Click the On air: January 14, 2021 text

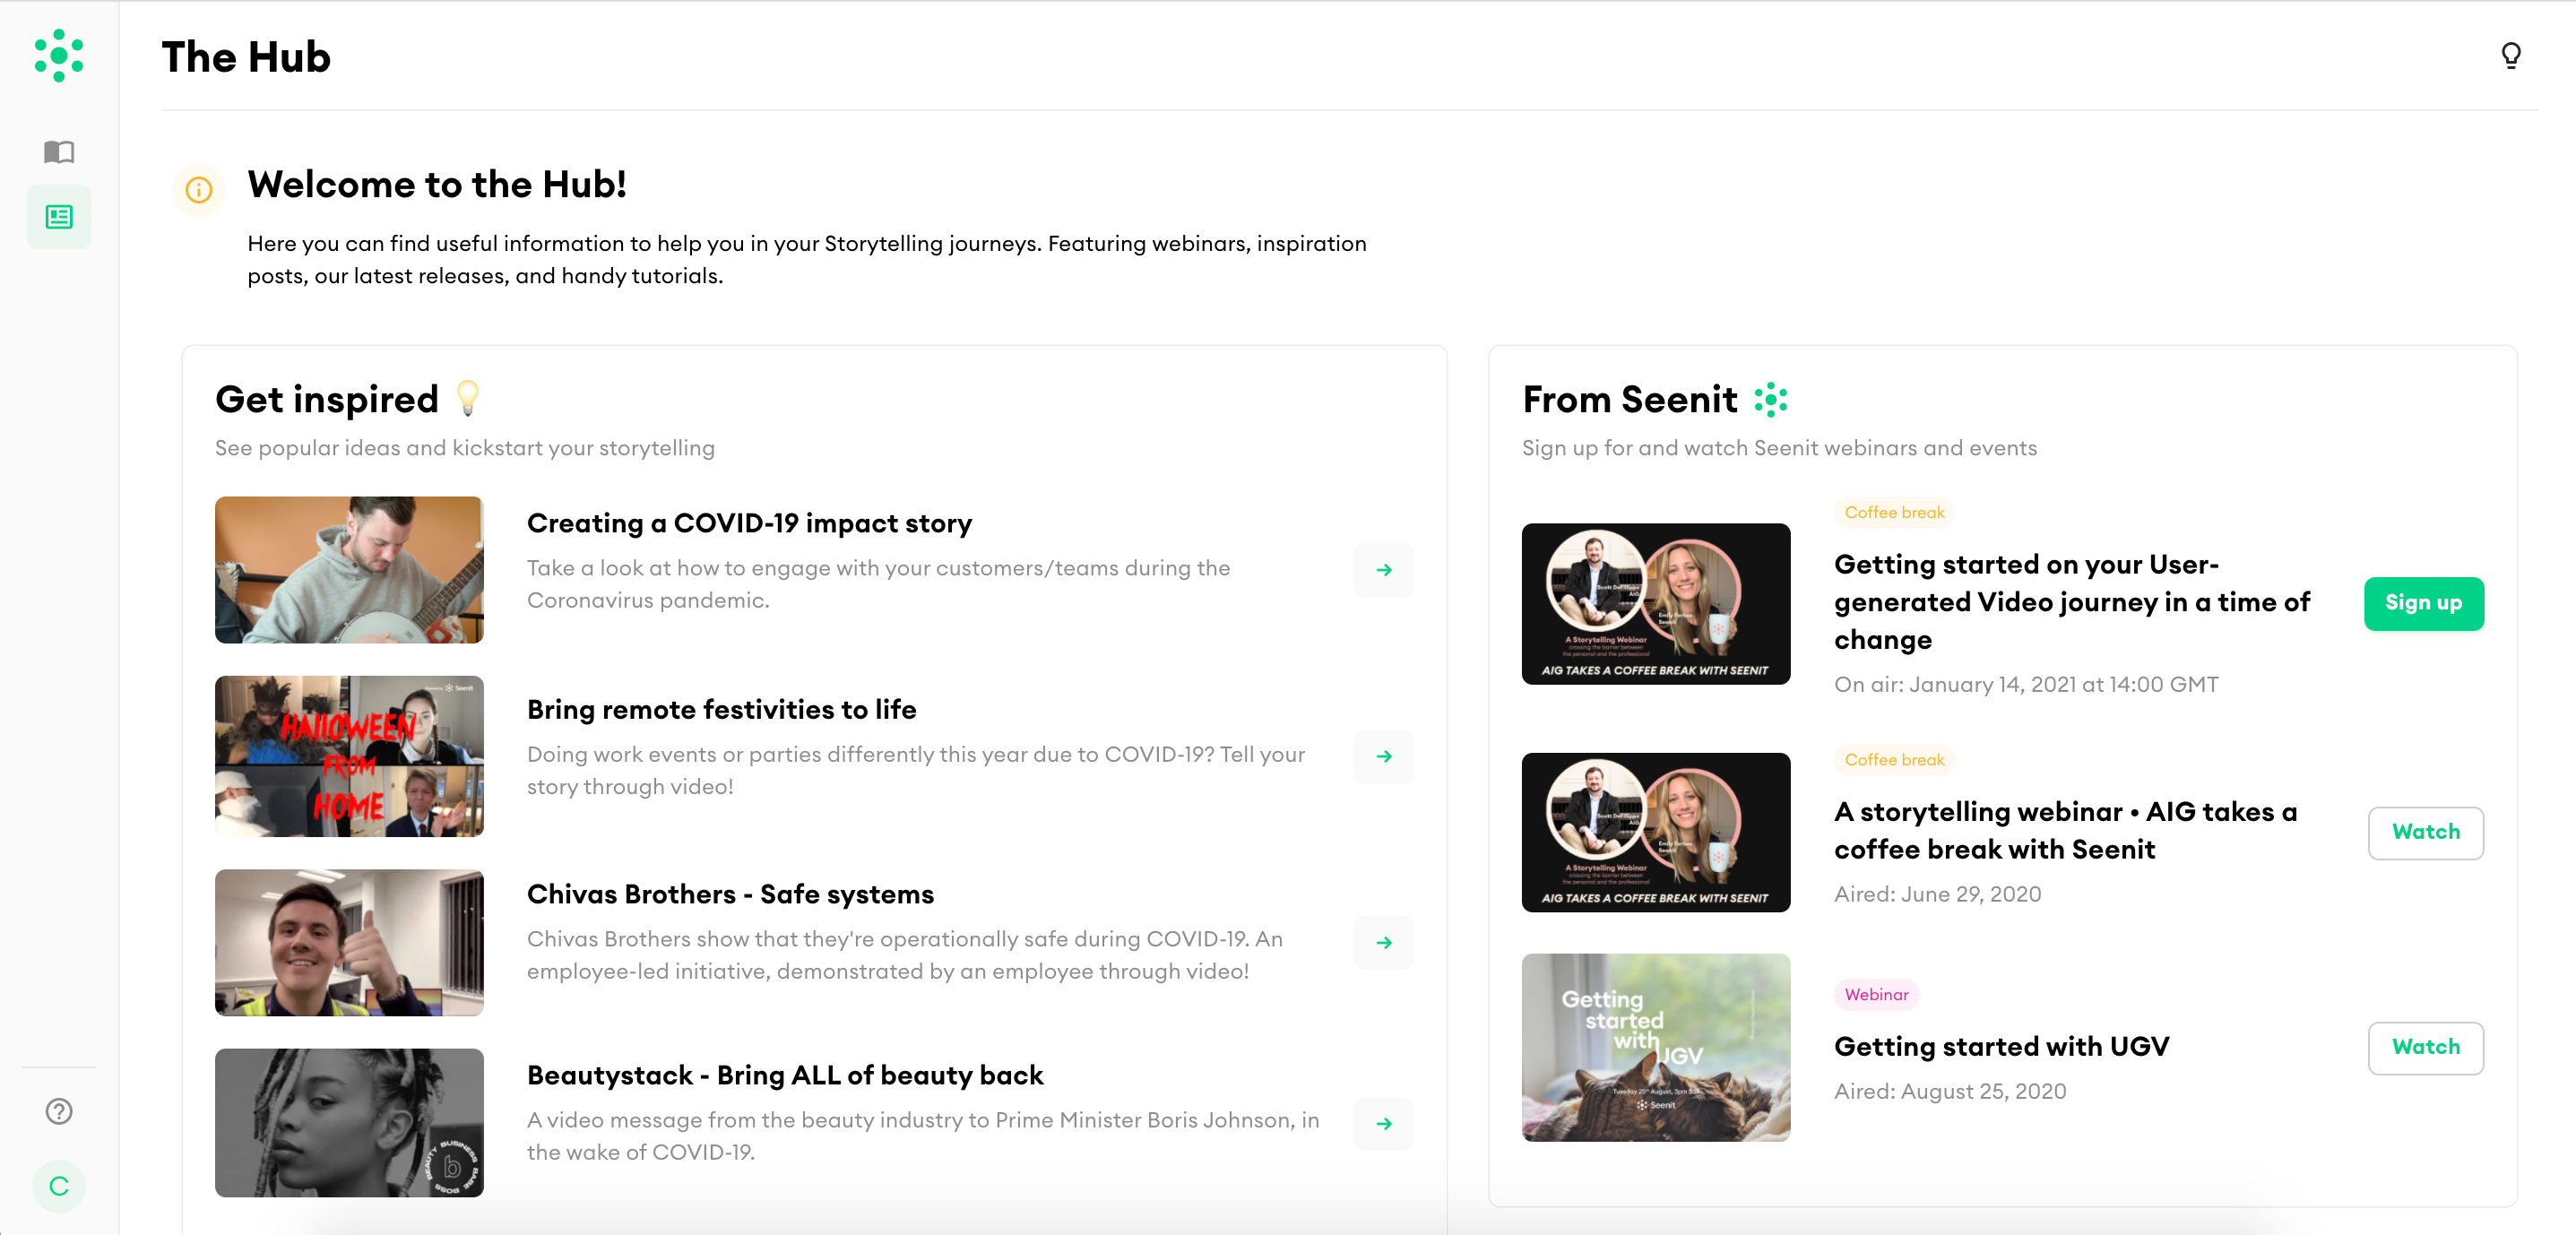pos(2026,684)
